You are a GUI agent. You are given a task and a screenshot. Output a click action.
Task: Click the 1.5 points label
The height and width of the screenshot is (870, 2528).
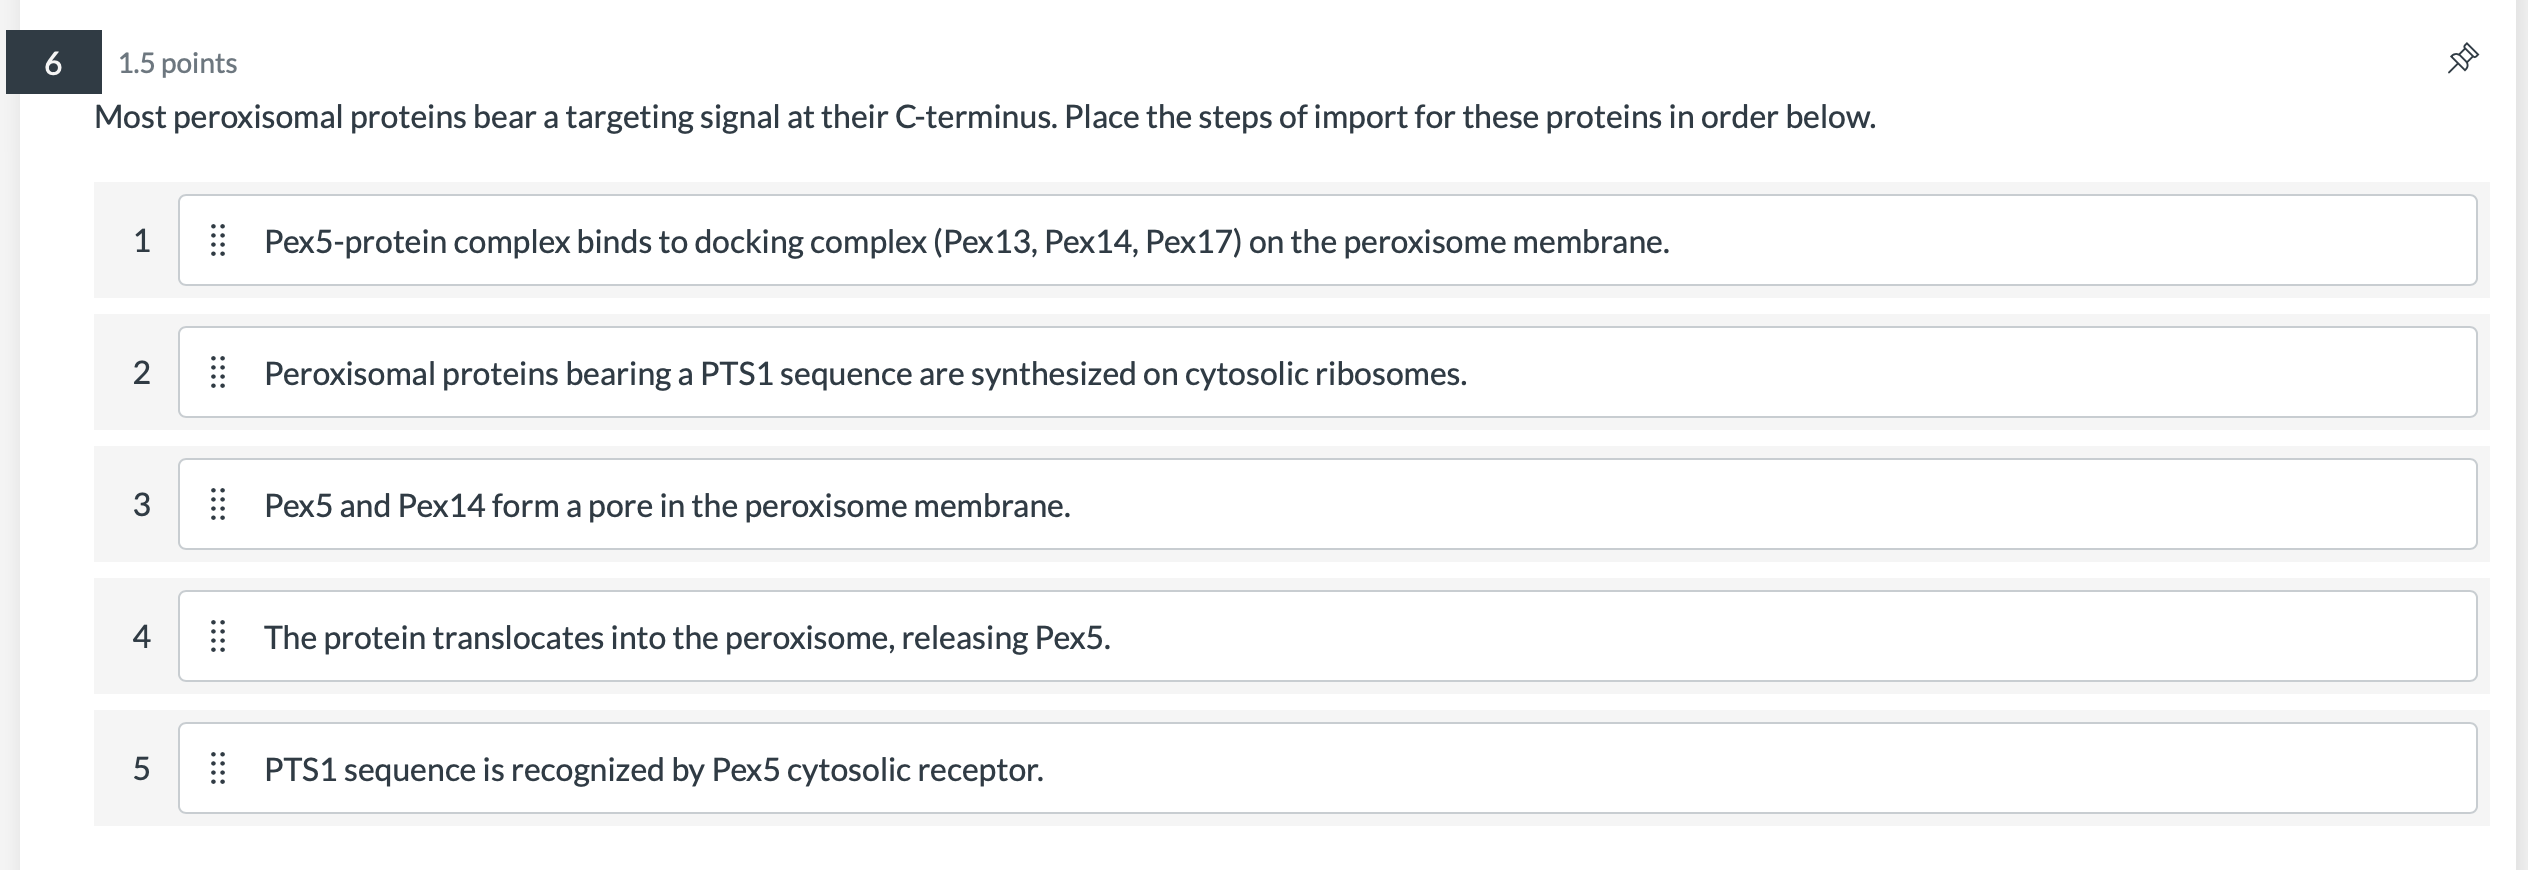pyautogui.click(x=178, y=63)
